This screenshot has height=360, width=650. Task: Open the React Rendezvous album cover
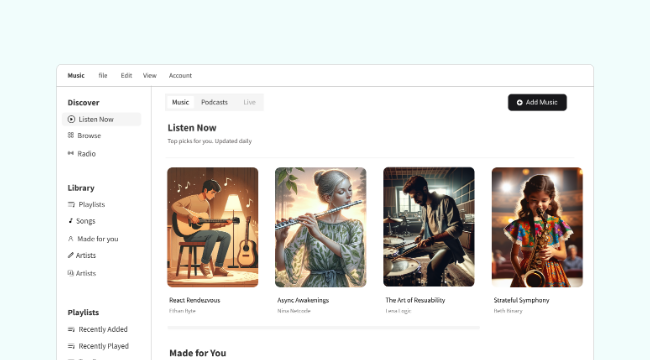213,227
